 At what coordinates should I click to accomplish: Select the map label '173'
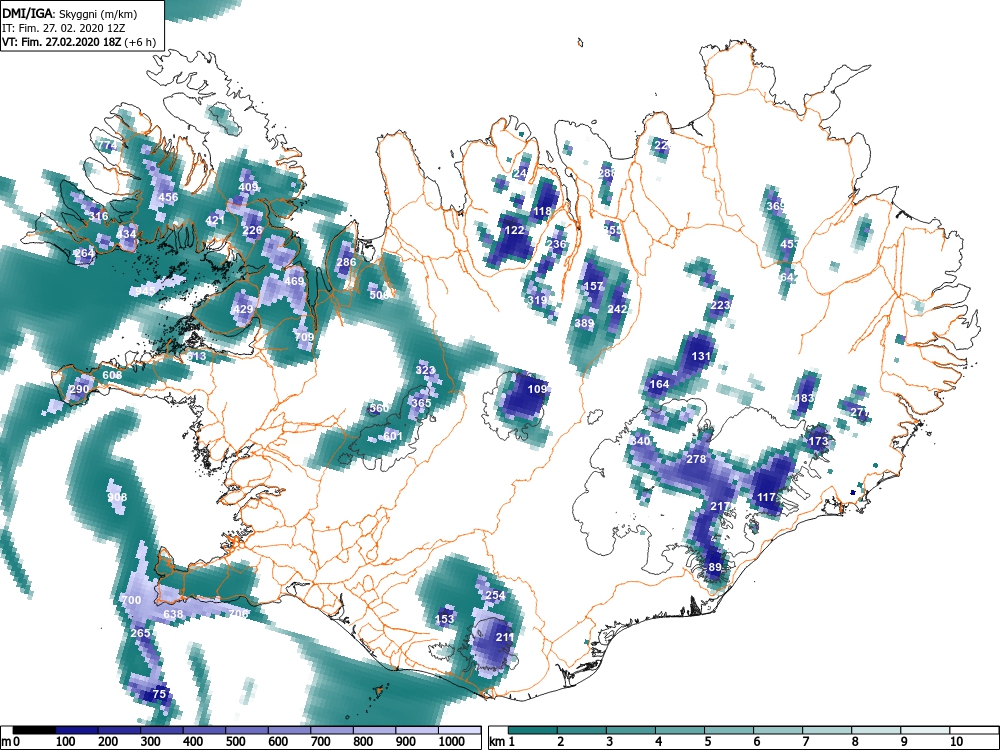[818, 441]
